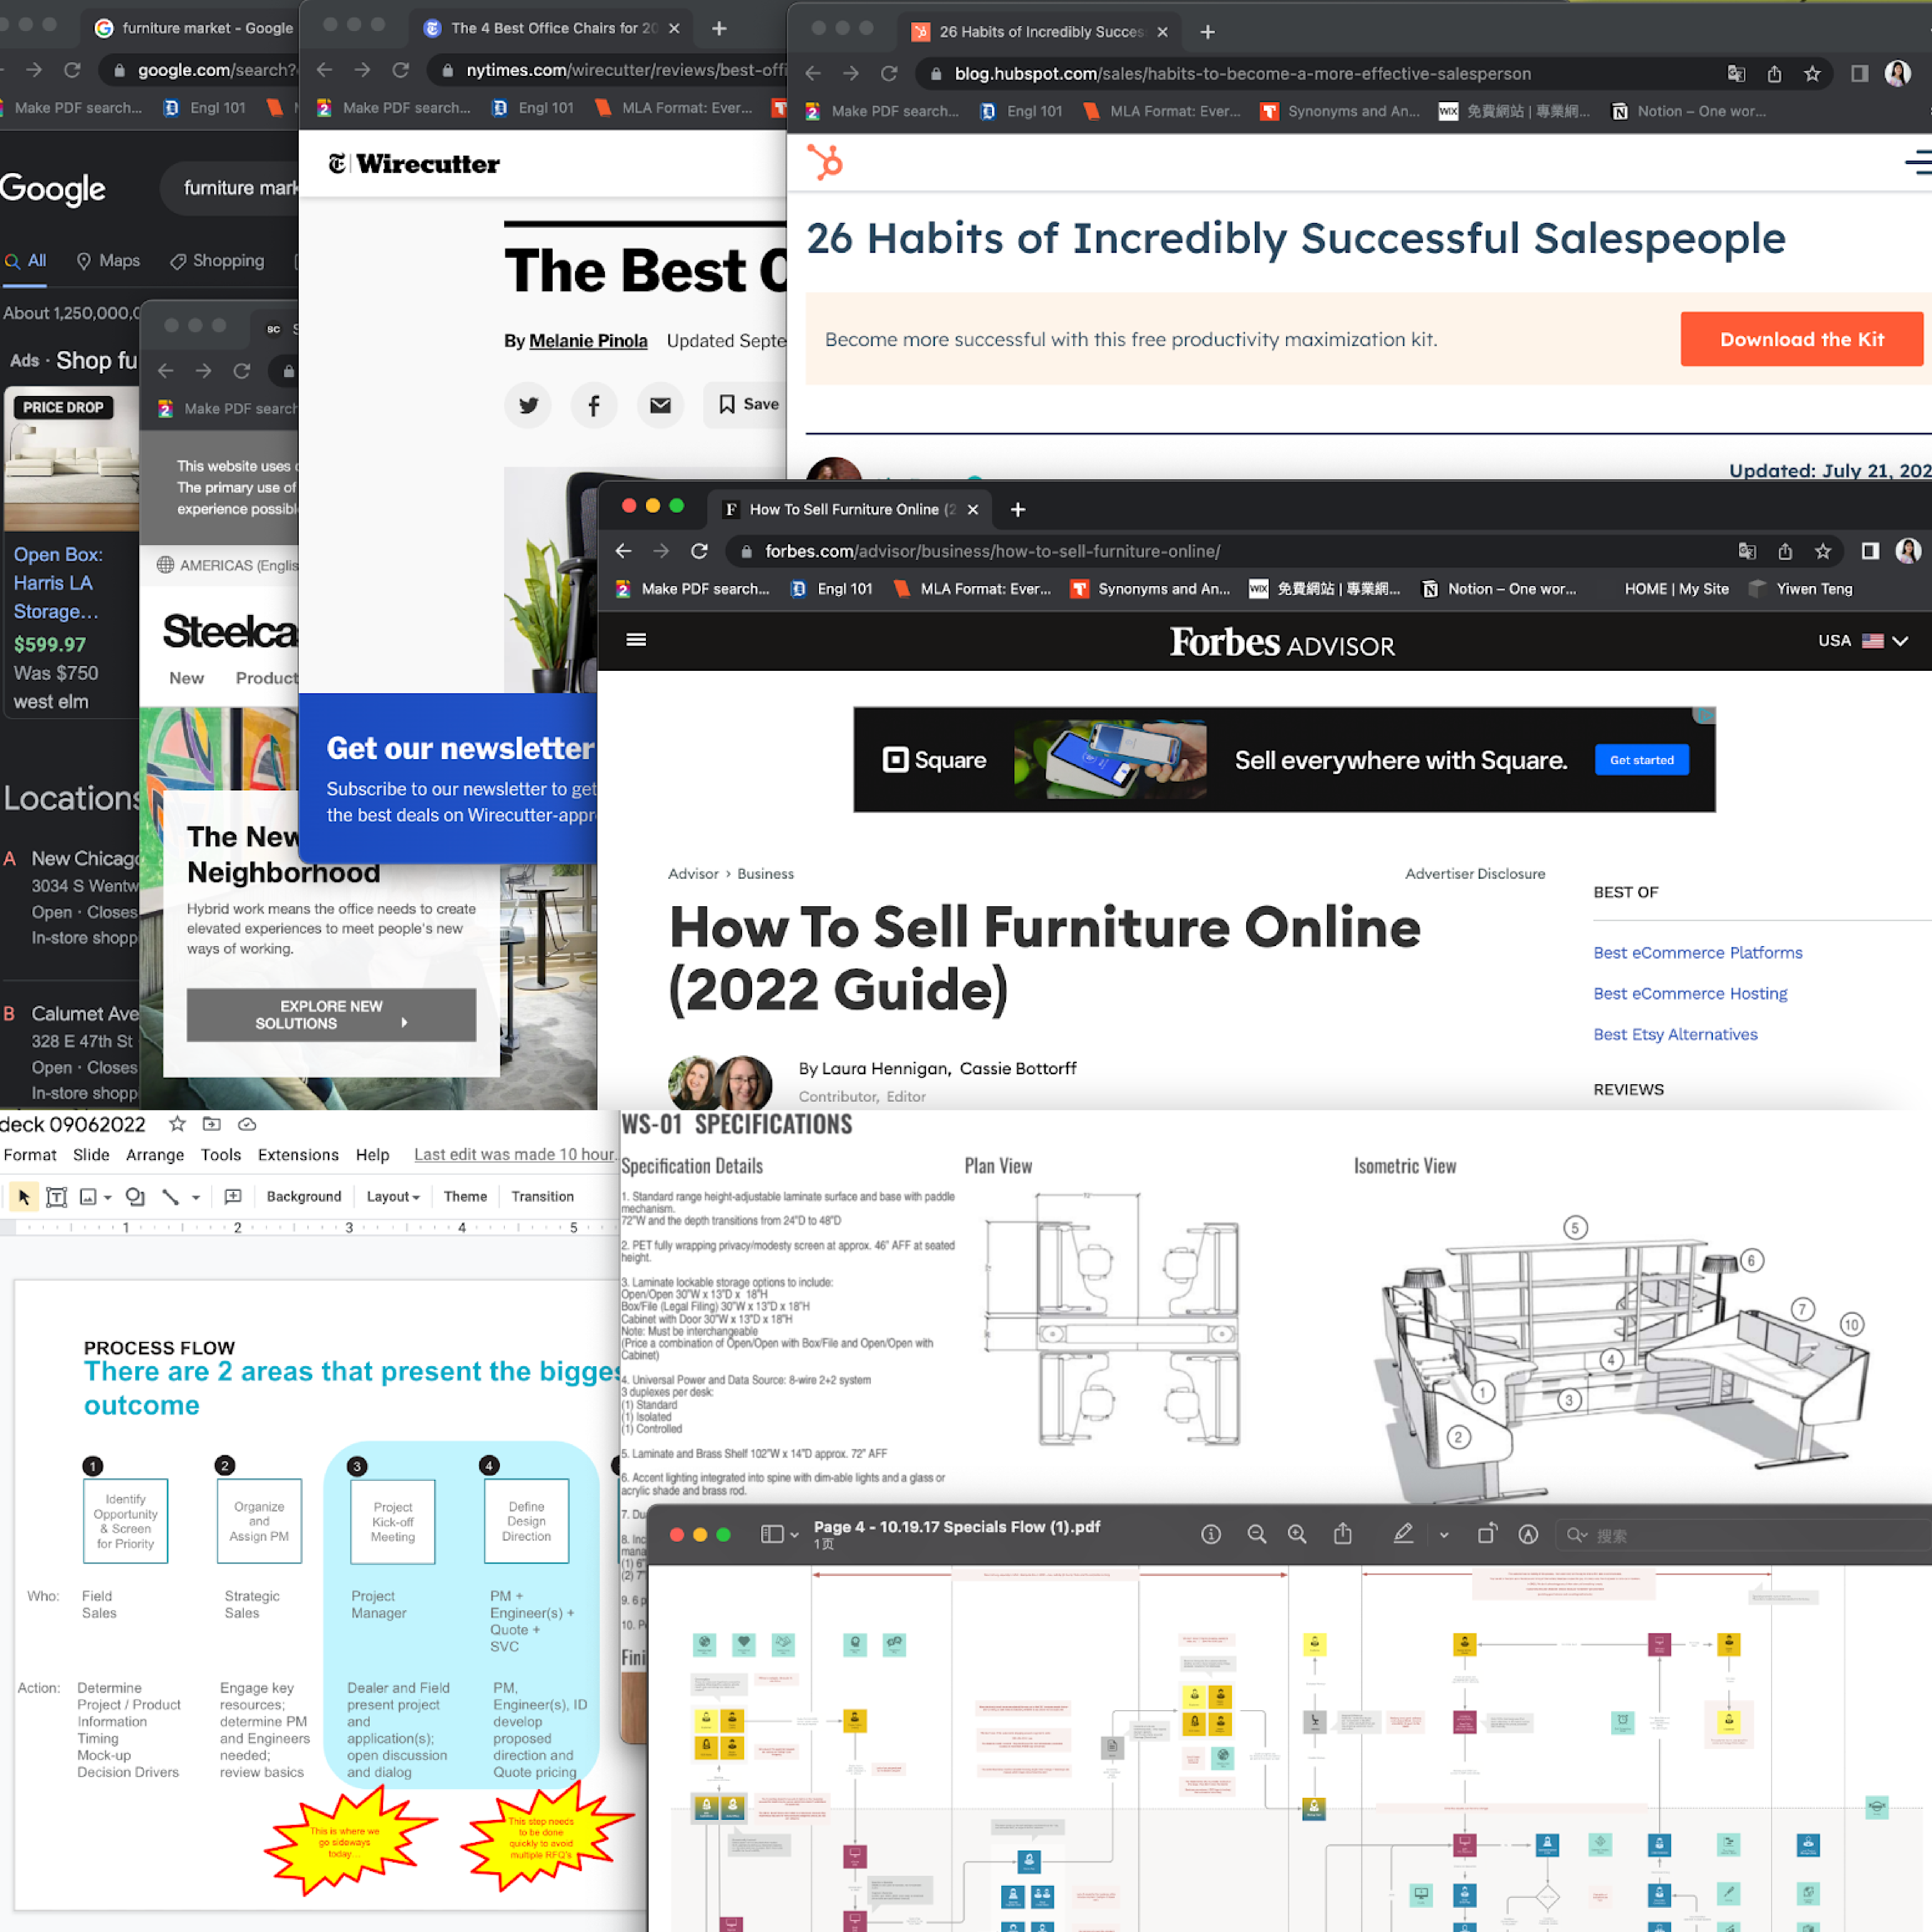Open Notion bookmark in the Forbes window
Viewport: 1932px width, 1932px height.
(1499, 589)
